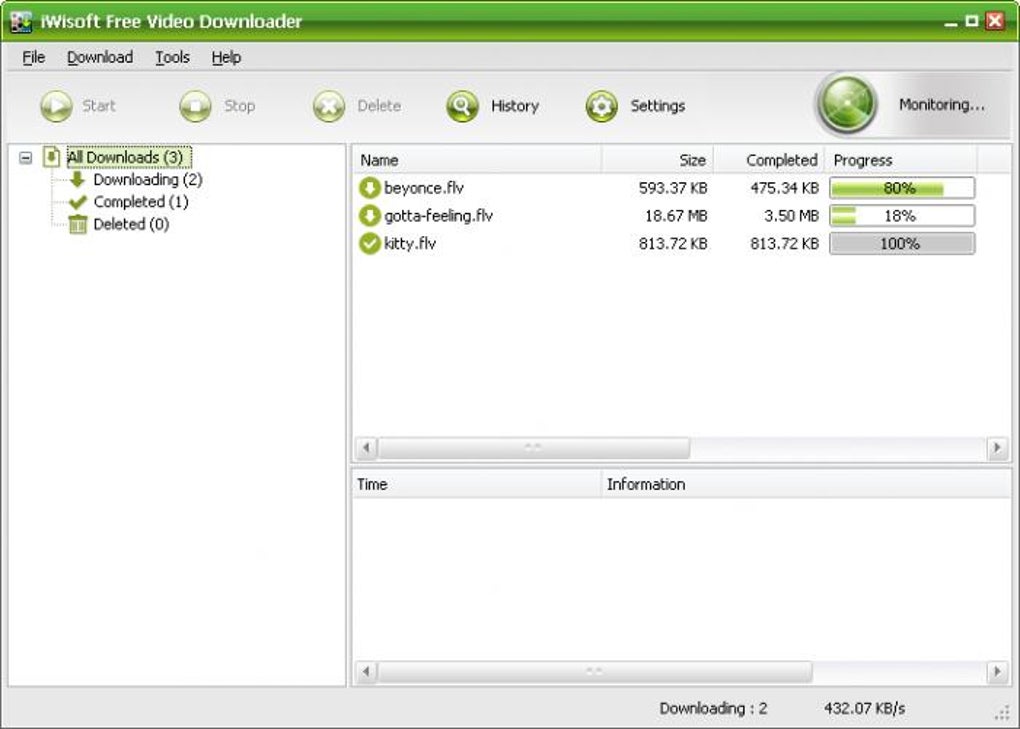
Task: Click the 80% progress bar for beyonce.flv
Action: (902, 188)
